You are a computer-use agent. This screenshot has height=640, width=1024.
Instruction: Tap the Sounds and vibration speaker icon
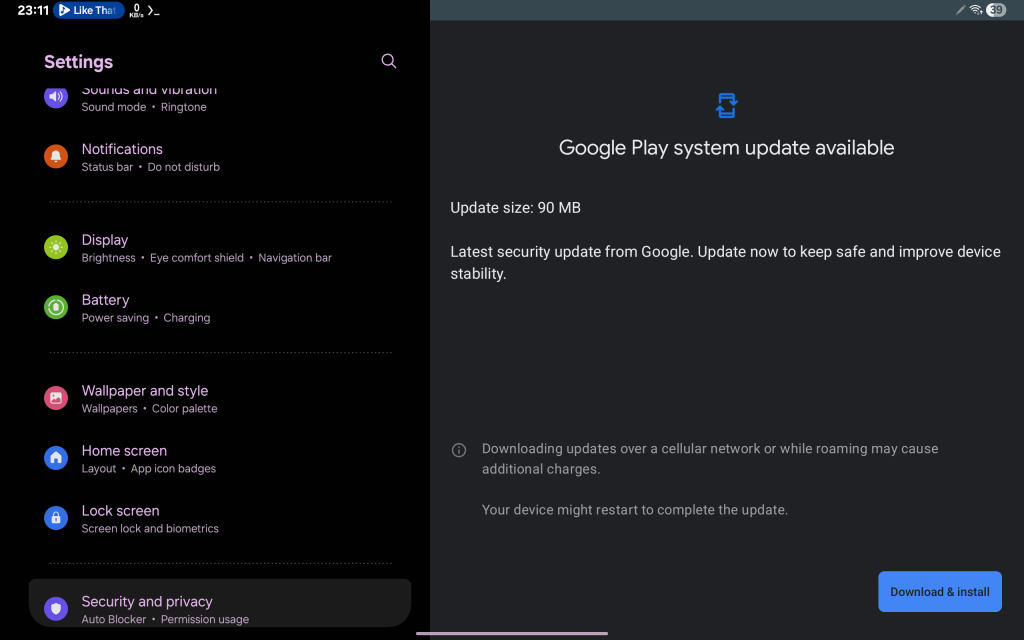[x=56, y=97]
